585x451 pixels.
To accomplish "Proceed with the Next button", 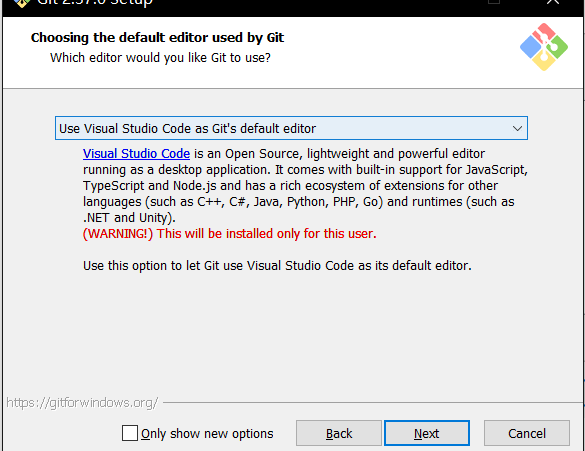I will point(427,433).
